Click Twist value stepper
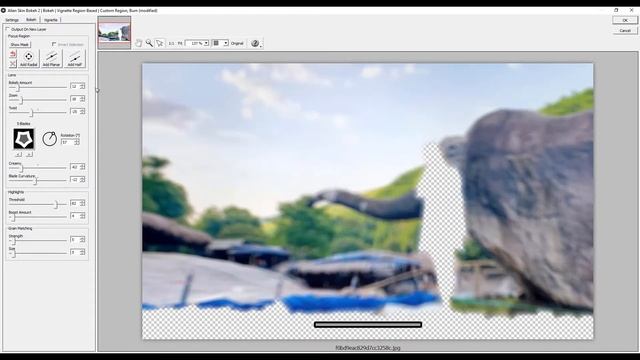 tap(82, 111)
